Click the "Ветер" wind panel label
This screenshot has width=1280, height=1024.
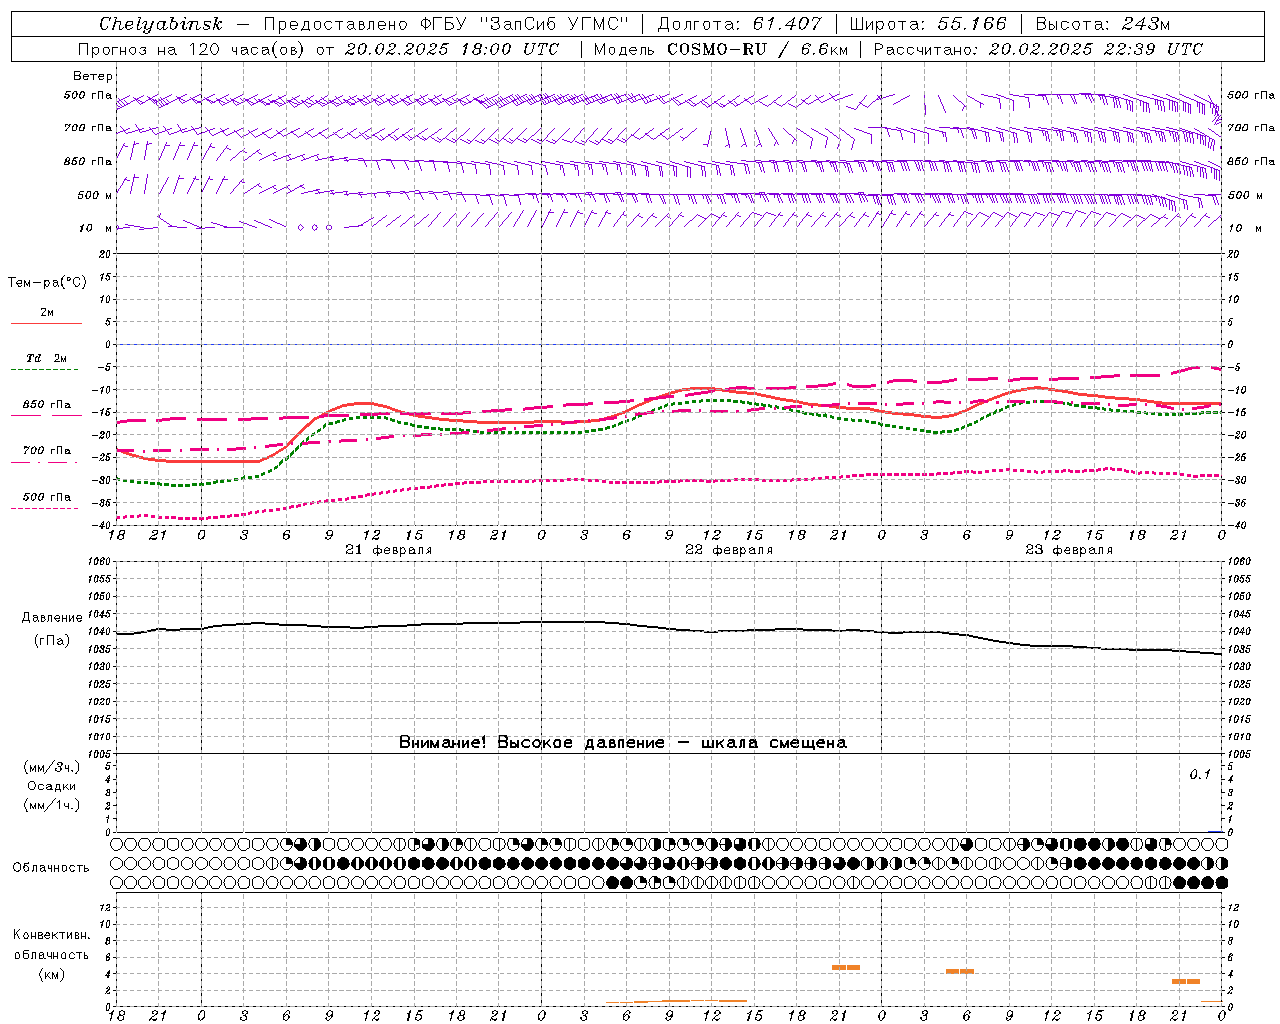click(x=92, y=76)
